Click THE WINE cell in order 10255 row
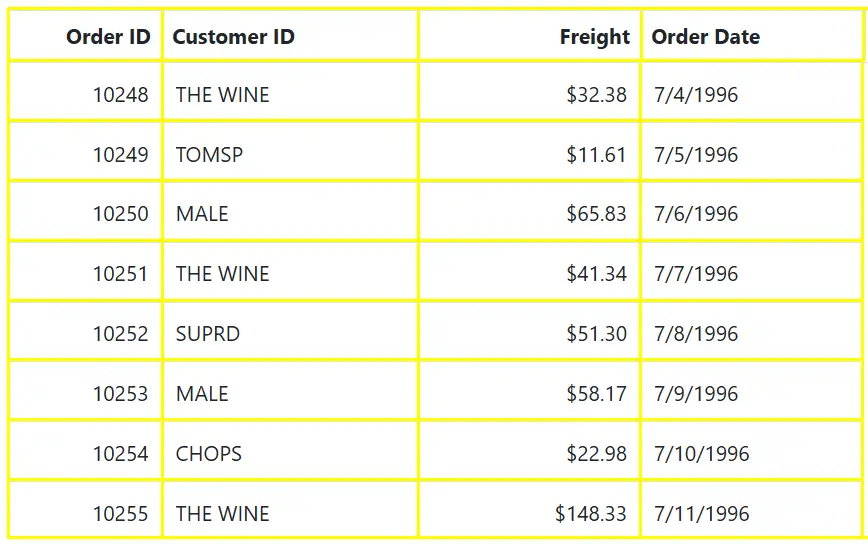Screen dimensions: 868x544 click(223, 514)
